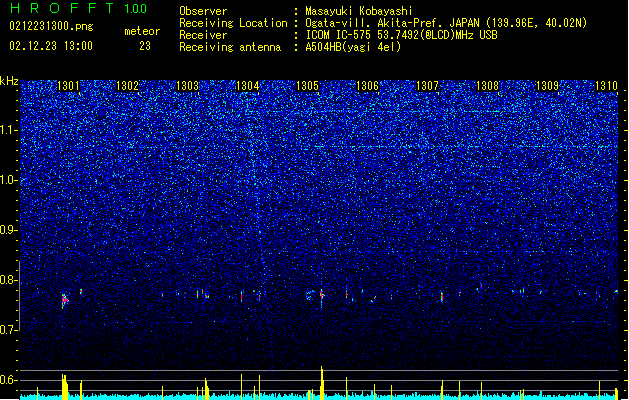Click the Receiver label

coord(203,35)
